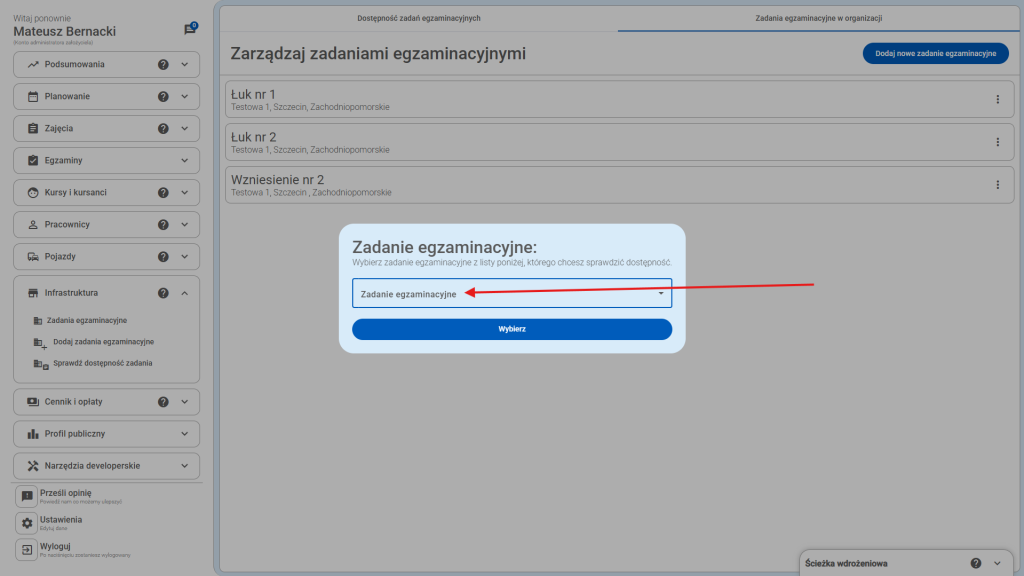Collapse the Infrastruktura sidebar section

(184, 293)
